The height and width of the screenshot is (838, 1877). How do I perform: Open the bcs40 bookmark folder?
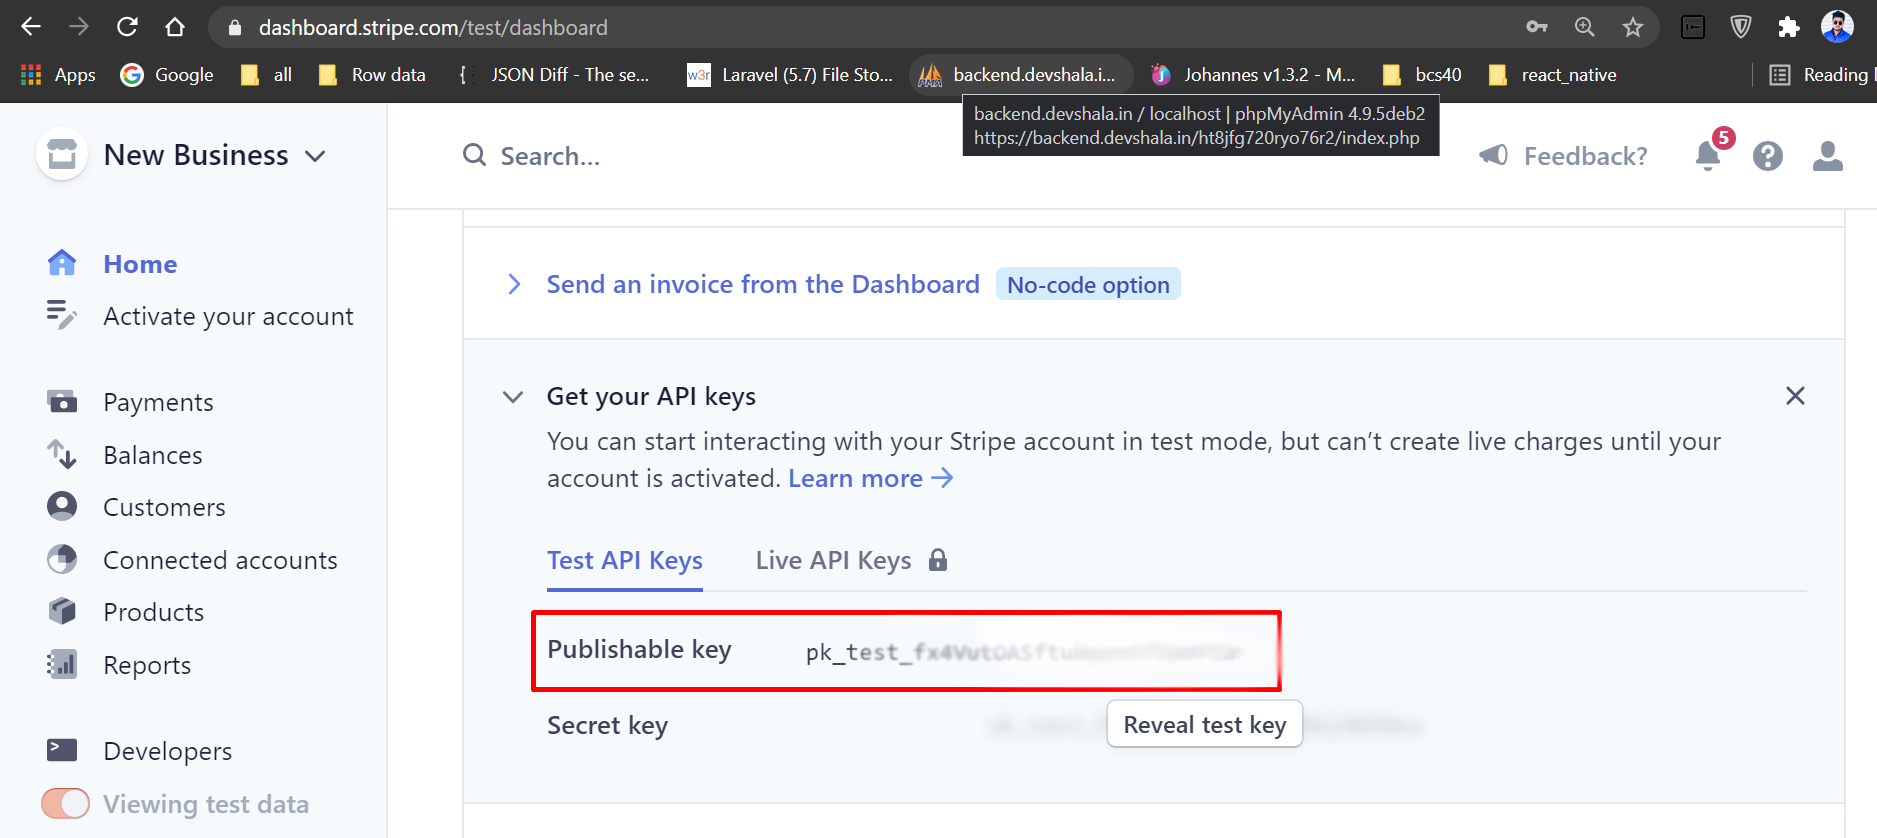tap(1422, 75)
